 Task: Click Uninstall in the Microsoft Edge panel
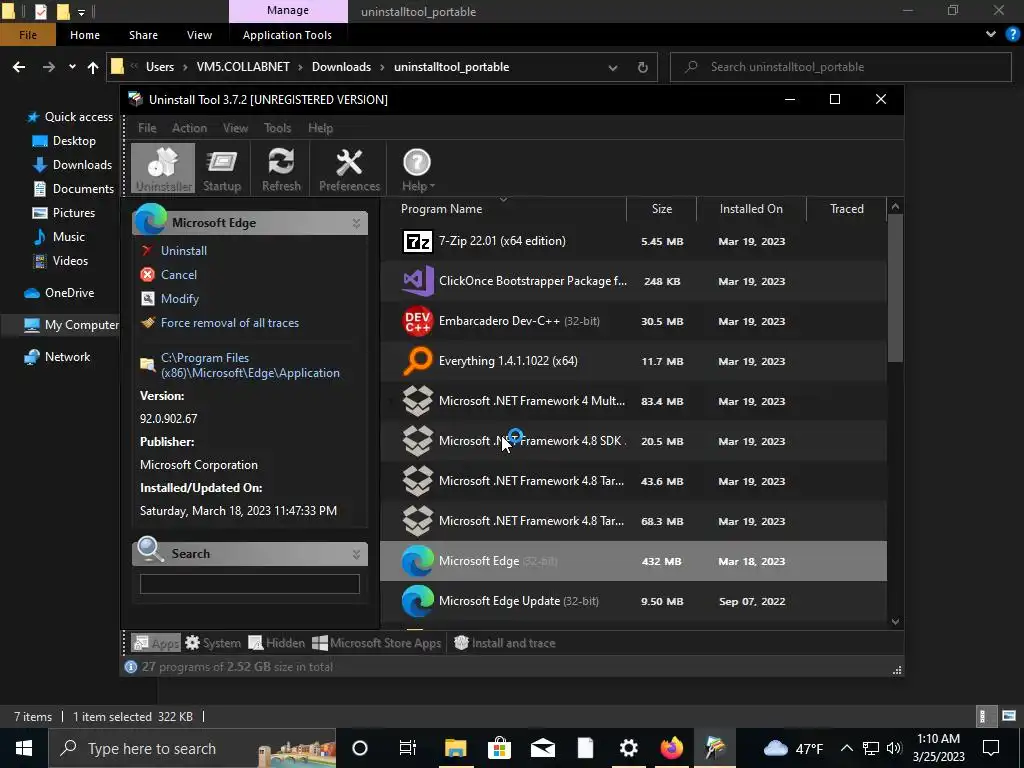click(184, 251)
